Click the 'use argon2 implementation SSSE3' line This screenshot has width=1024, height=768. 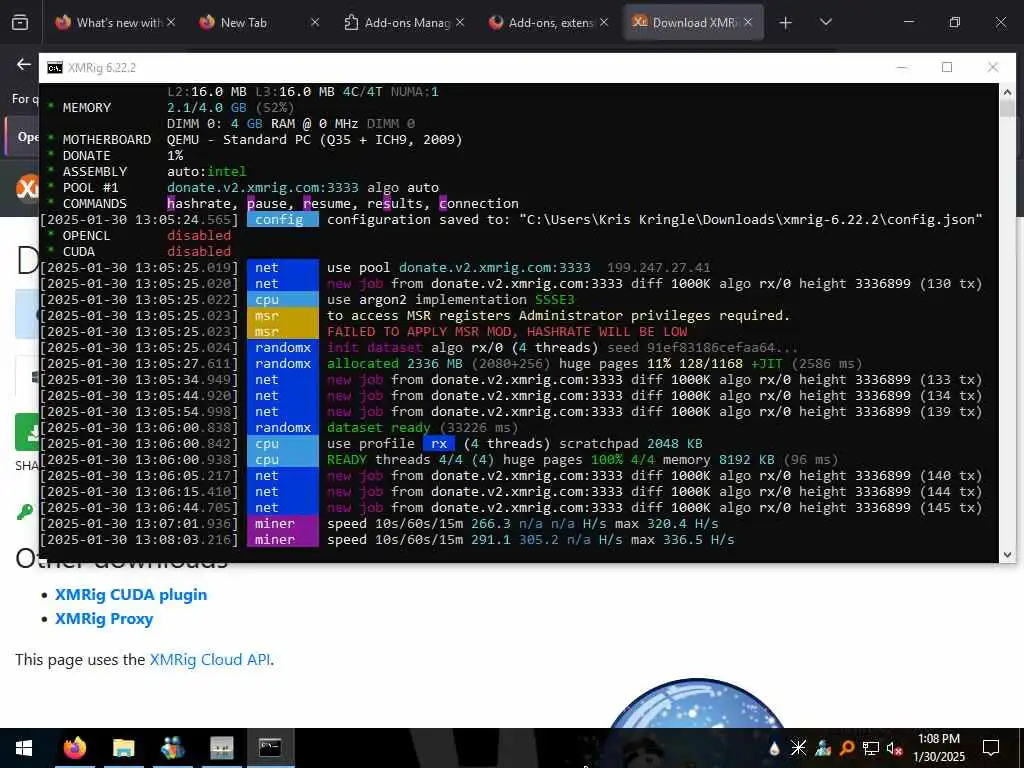pyautogui.click(x=451, y=300)
